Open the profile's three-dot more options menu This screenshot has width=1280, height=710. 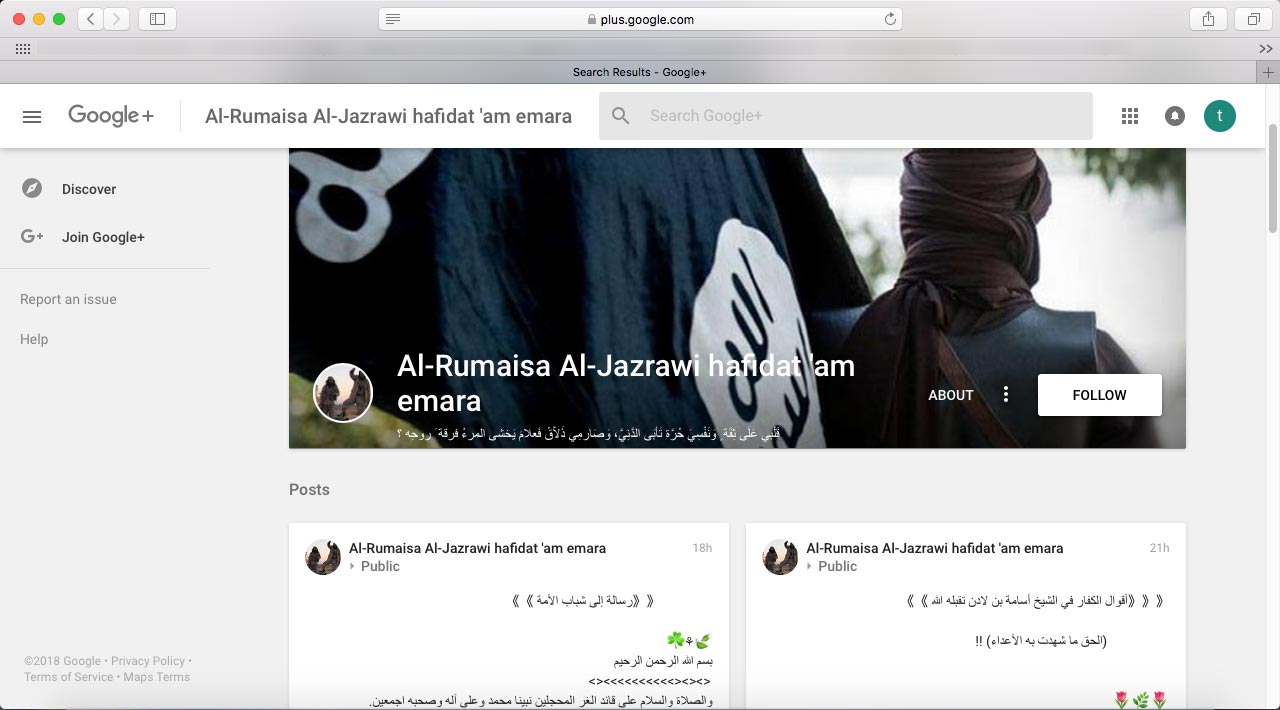tap(1006, 395)
